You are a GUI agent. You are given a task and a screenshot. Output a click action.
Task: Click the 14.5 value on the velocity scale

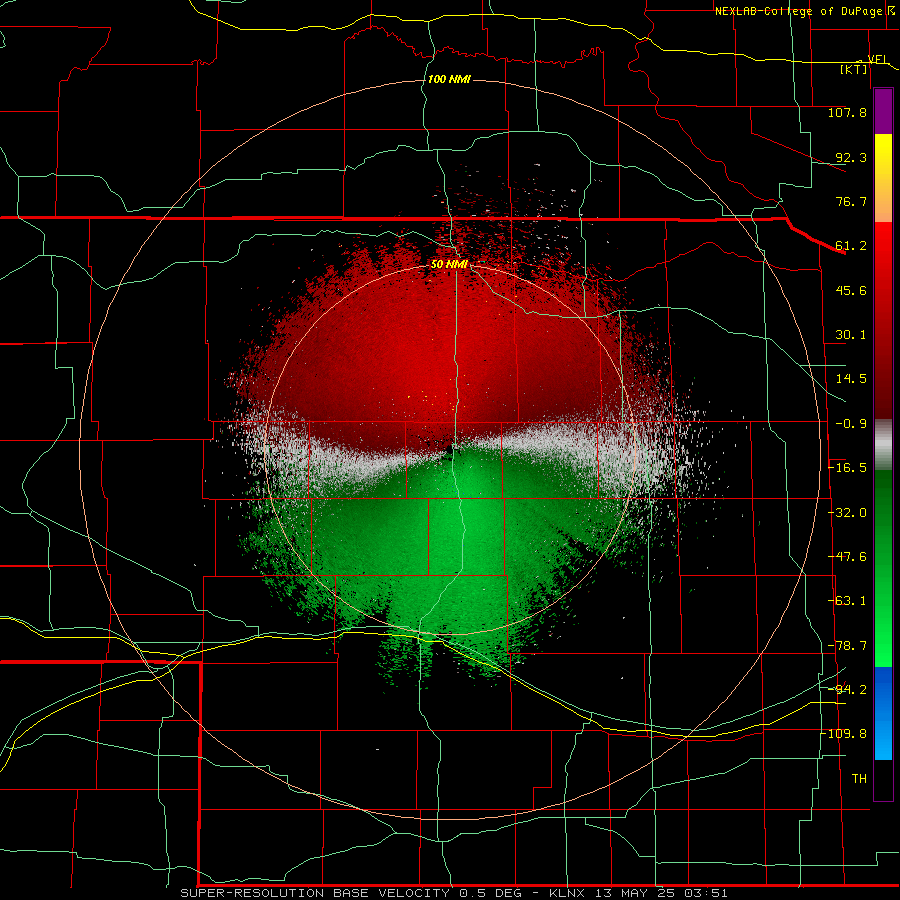click(x=851, y=379)
